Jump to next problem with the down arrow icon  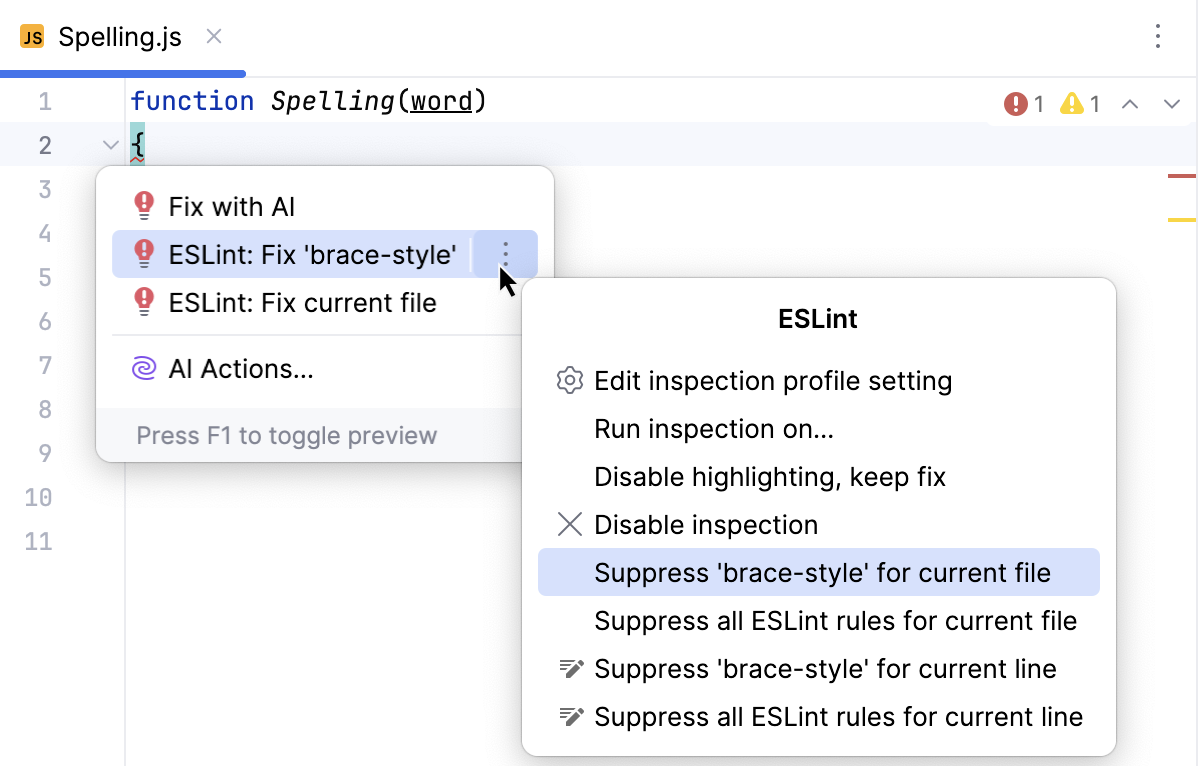pyautogui.click(x=1172, y=103)
